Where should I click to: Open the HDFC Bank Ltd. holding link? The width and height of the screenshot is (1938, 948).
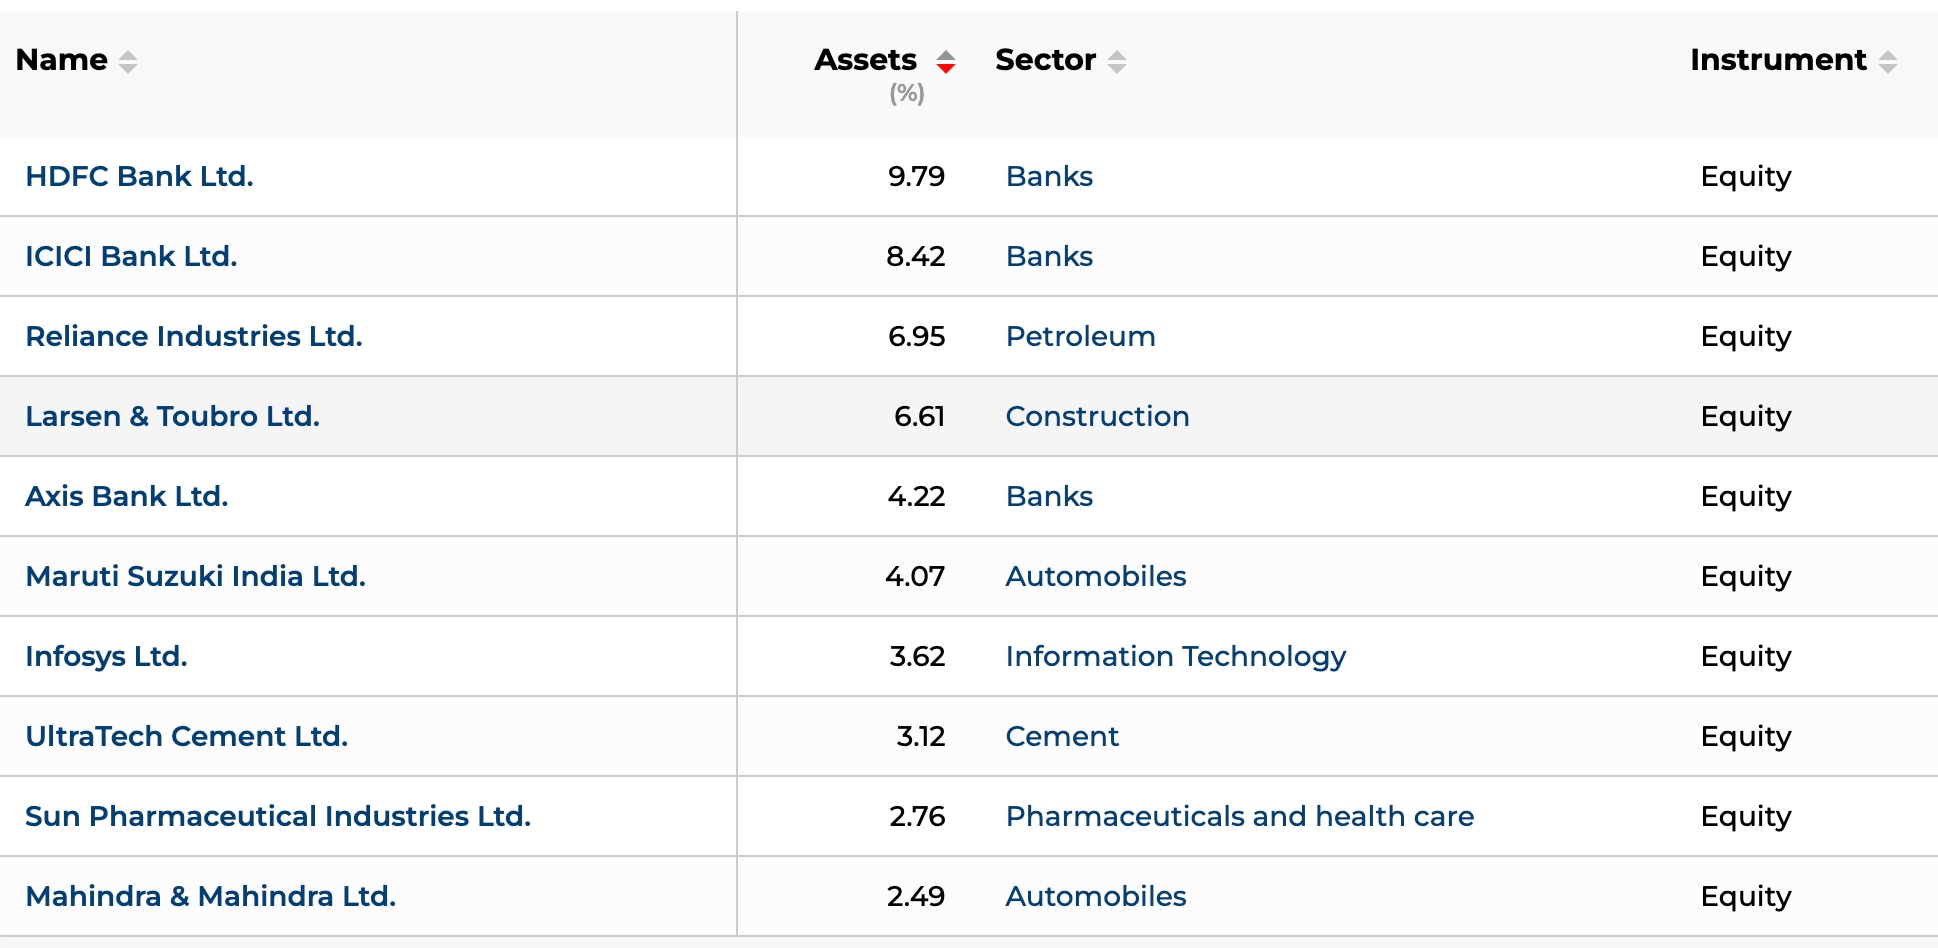pyautogui.click(x=139, y=176)
